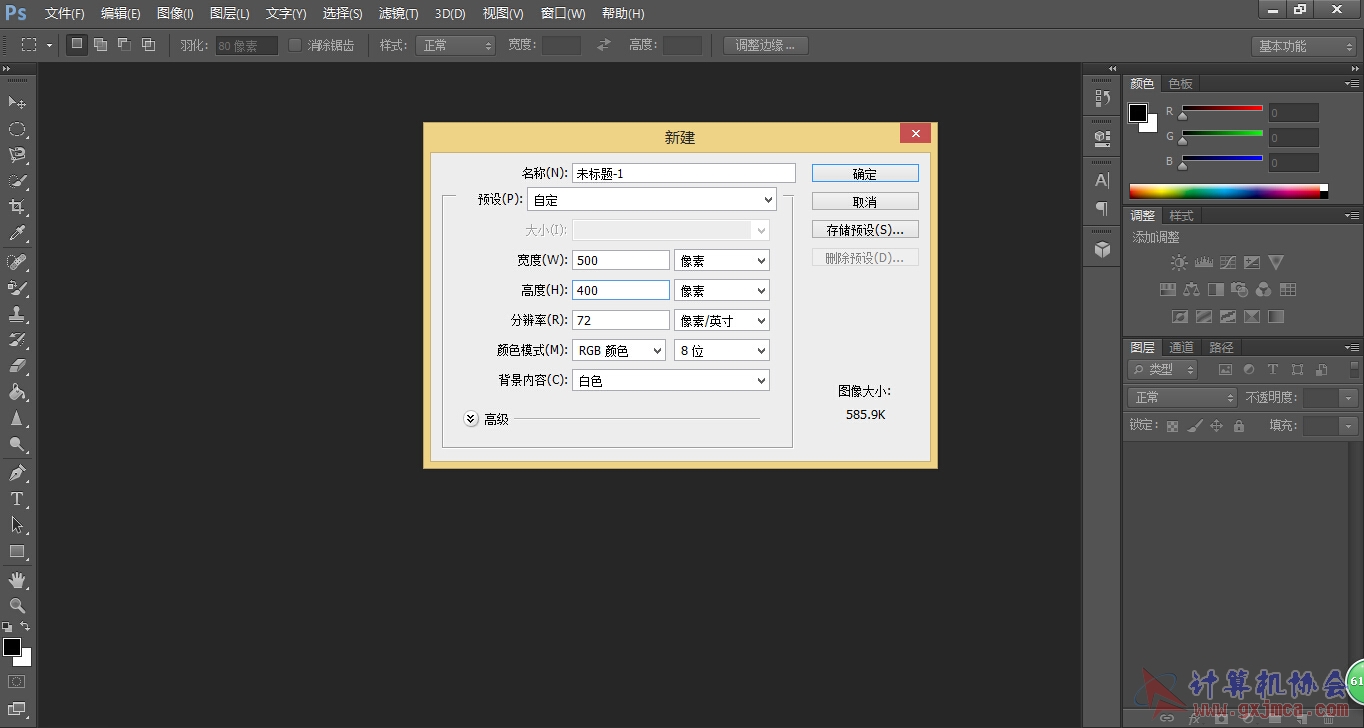Open the History panel icon
This screenshot has width=1364, height=728.
pyautogui.click(x=1102, y=98)
